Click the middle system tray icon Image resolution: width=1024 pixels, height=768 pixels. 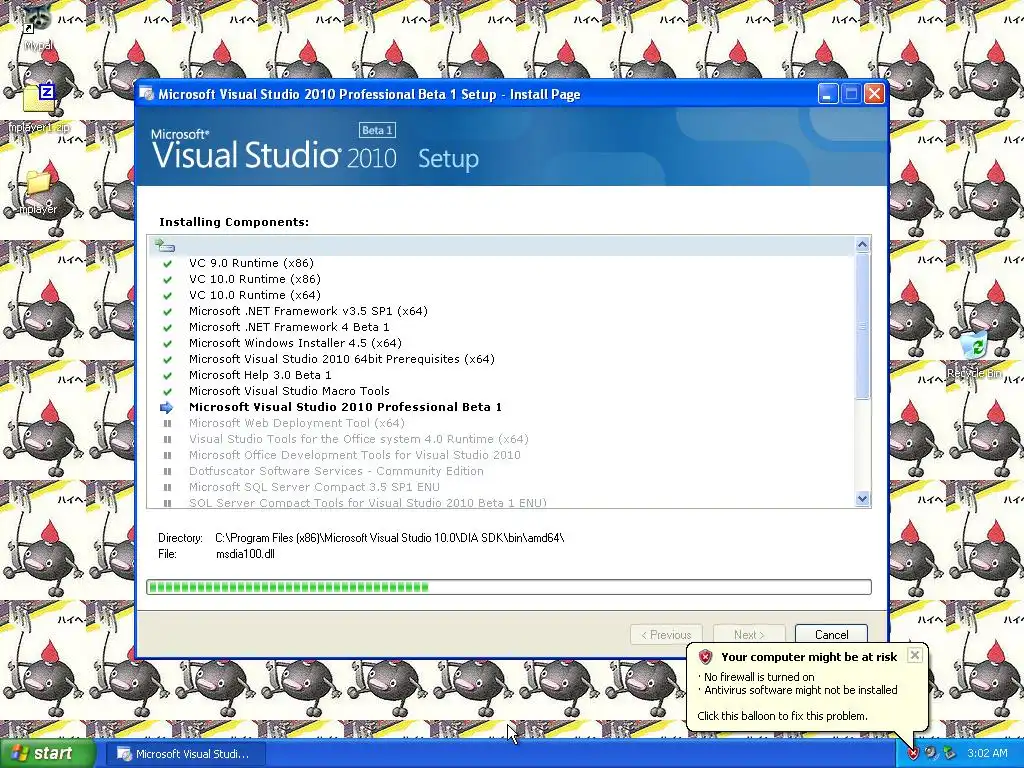click(931, 753)
